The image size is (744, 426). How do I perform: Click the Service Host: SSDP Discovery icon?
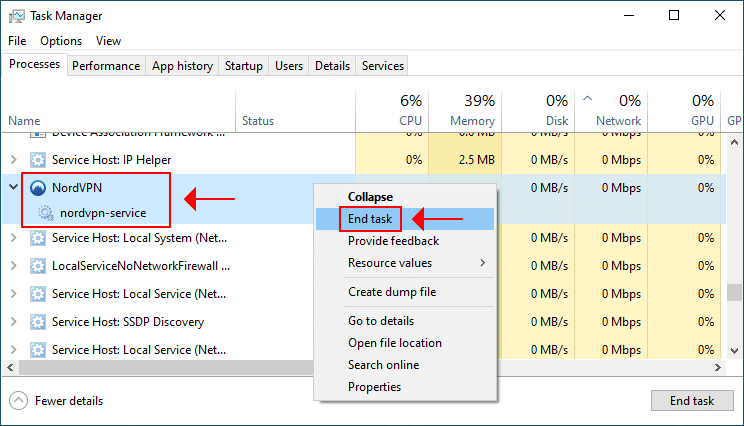(39, 322)
